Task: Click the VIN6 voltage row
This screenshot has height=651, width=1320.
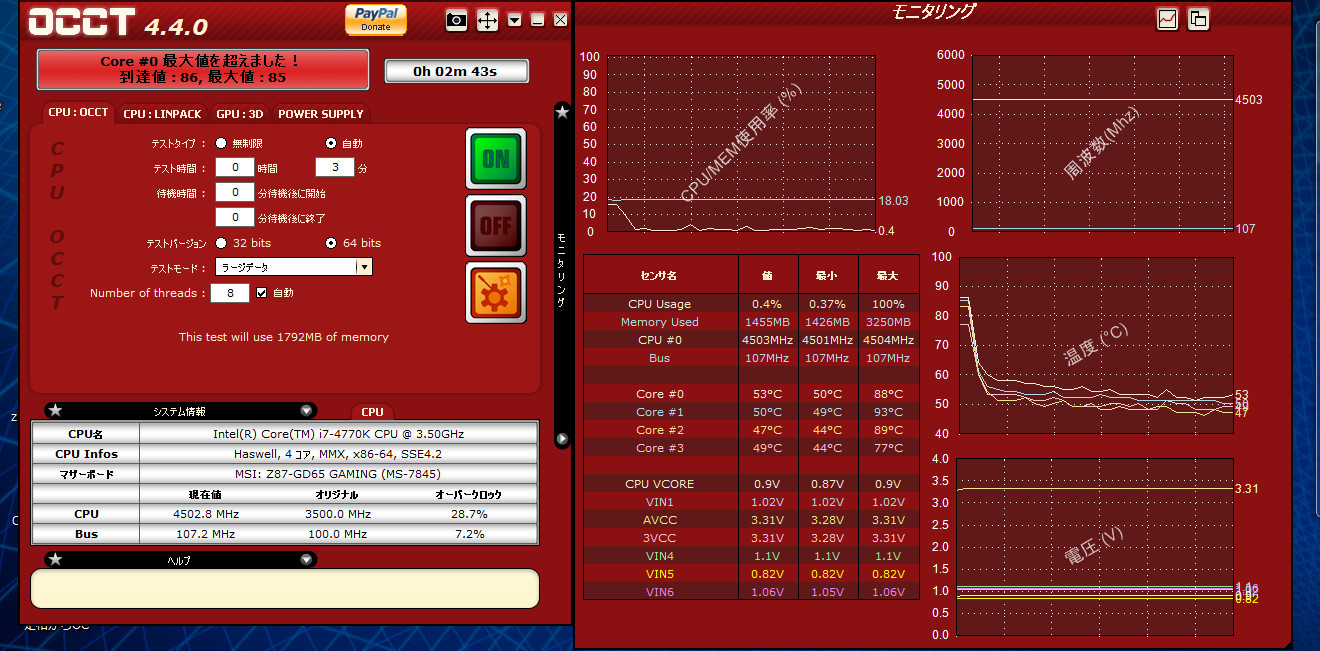Action: (751, 592)
